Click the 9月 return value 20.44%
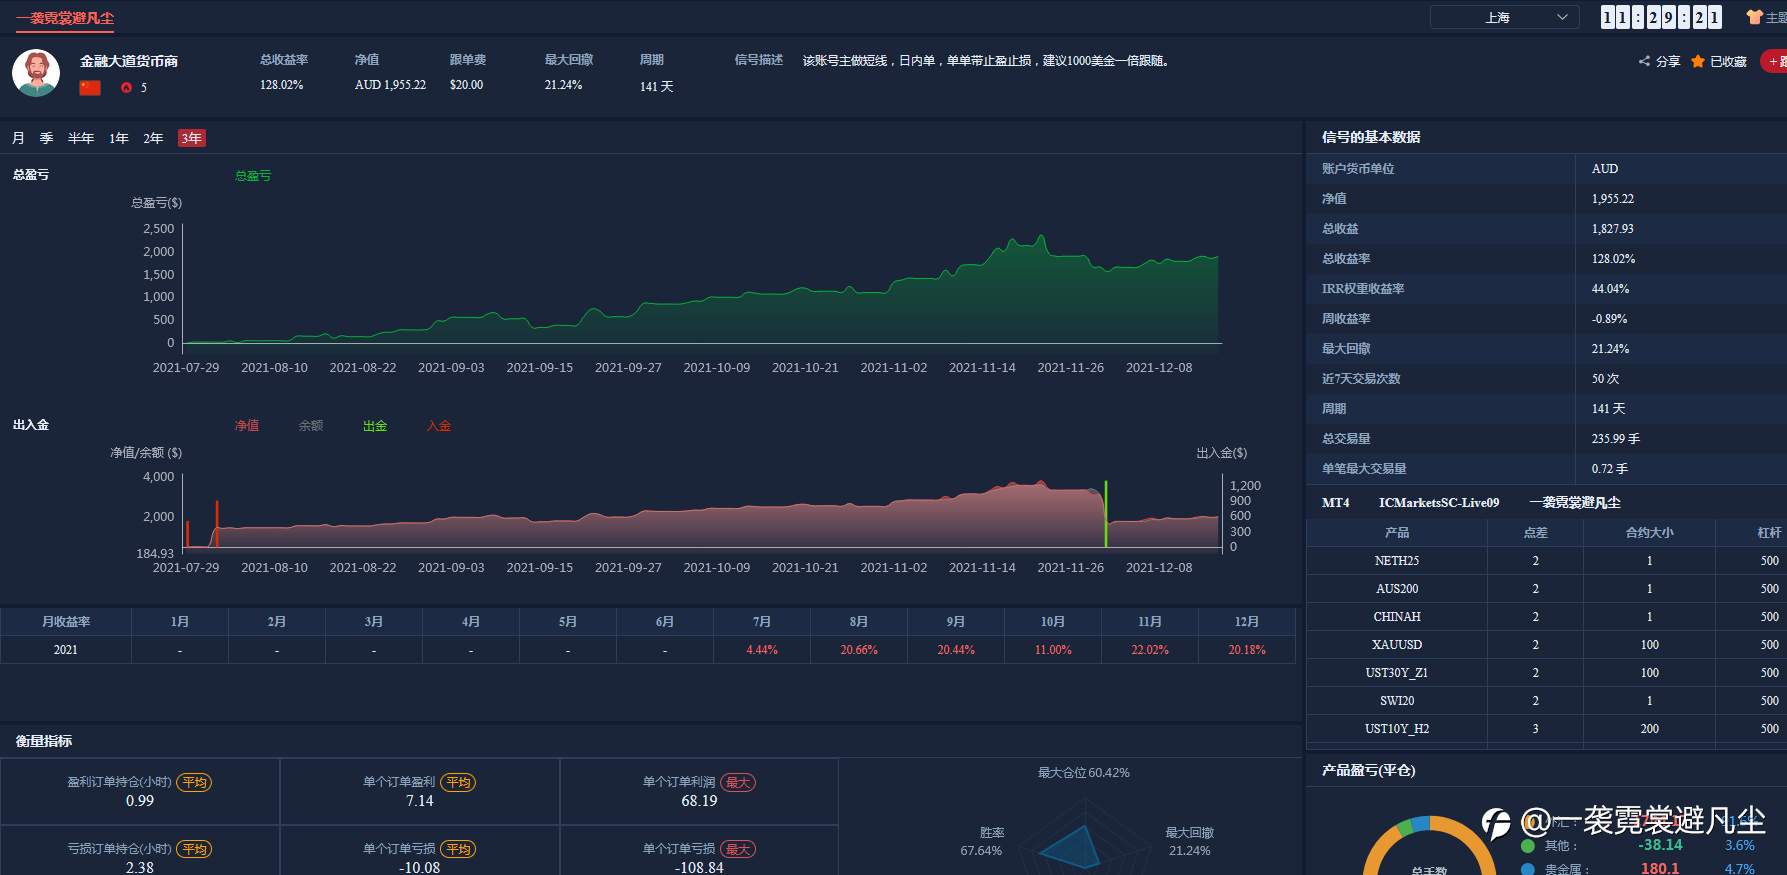The image size is (1787, 875). click(x=956, y=650)
